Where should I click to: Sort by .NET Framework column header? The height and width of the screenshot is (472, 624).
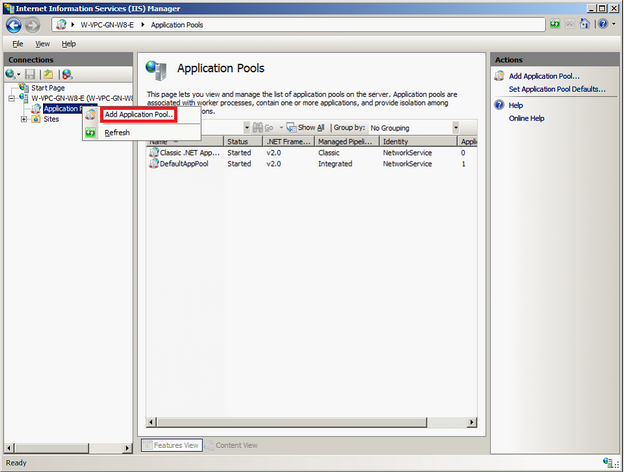coord(289,141)
